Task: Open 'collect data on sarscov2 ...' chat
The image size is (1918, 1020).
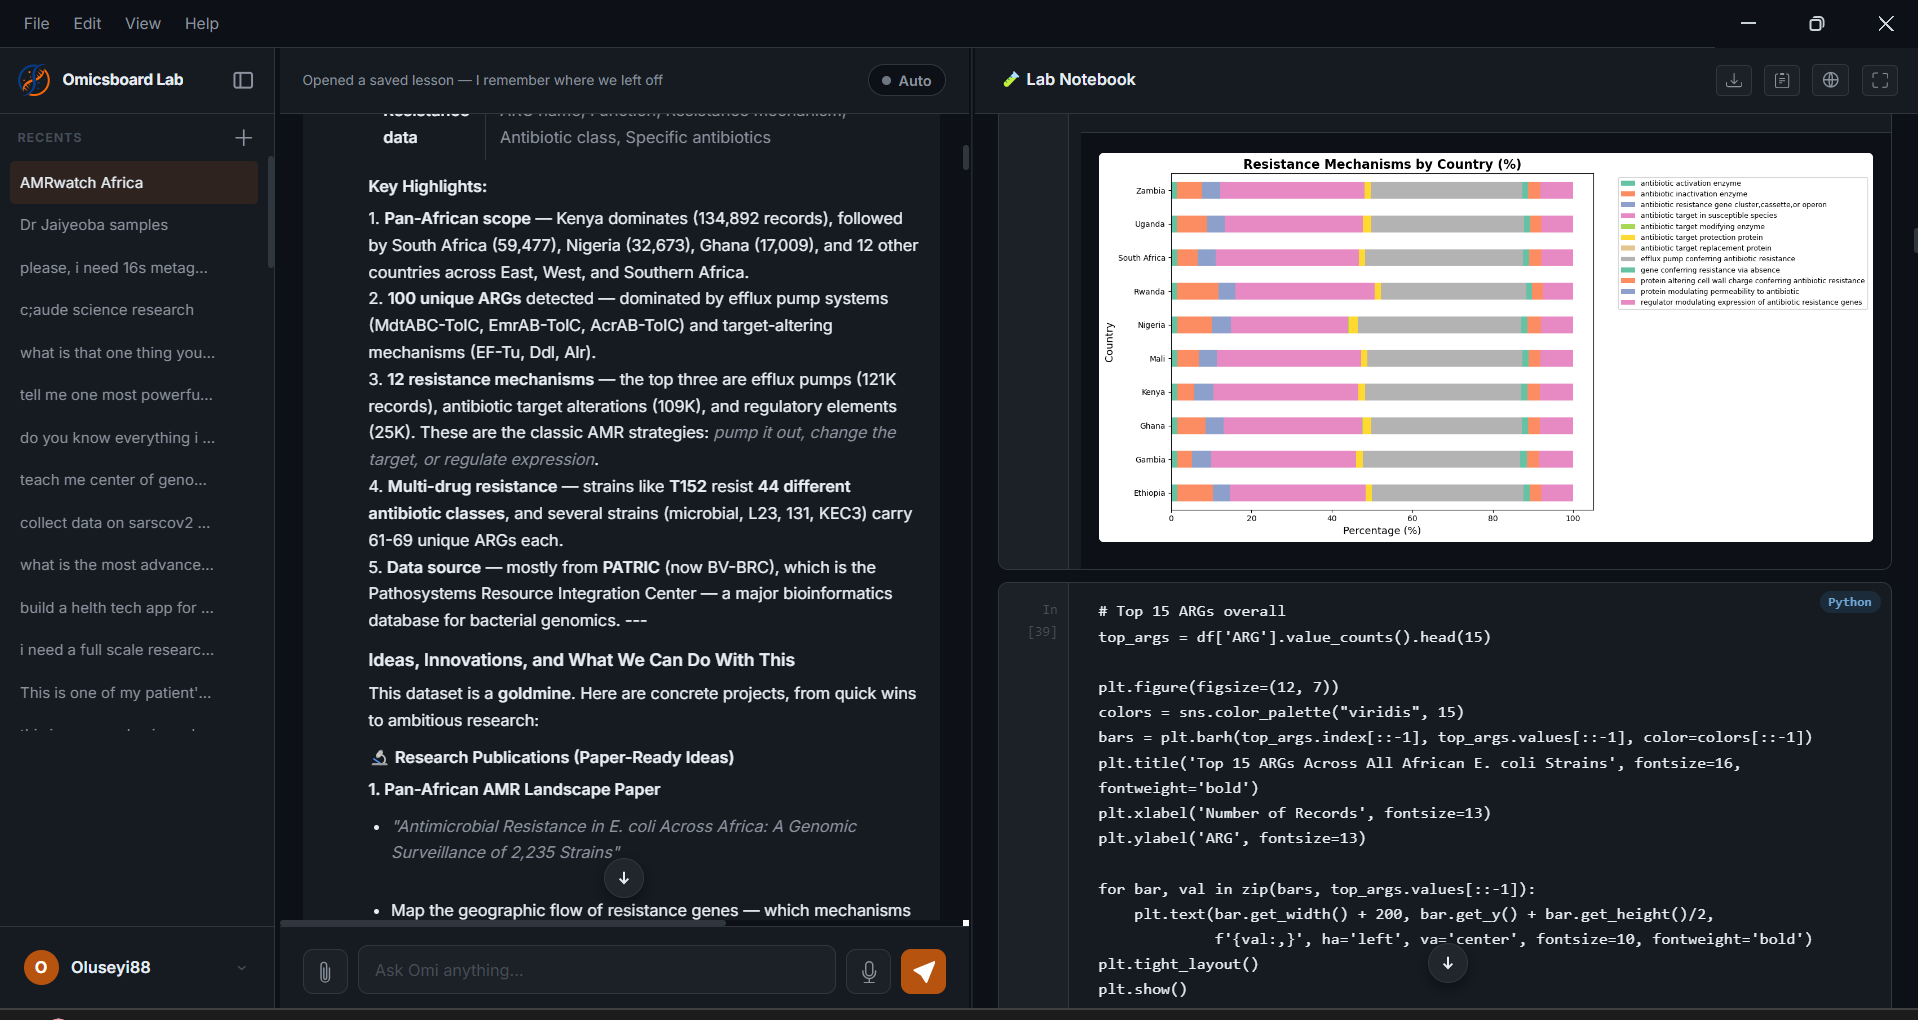Action: [134, 523]
